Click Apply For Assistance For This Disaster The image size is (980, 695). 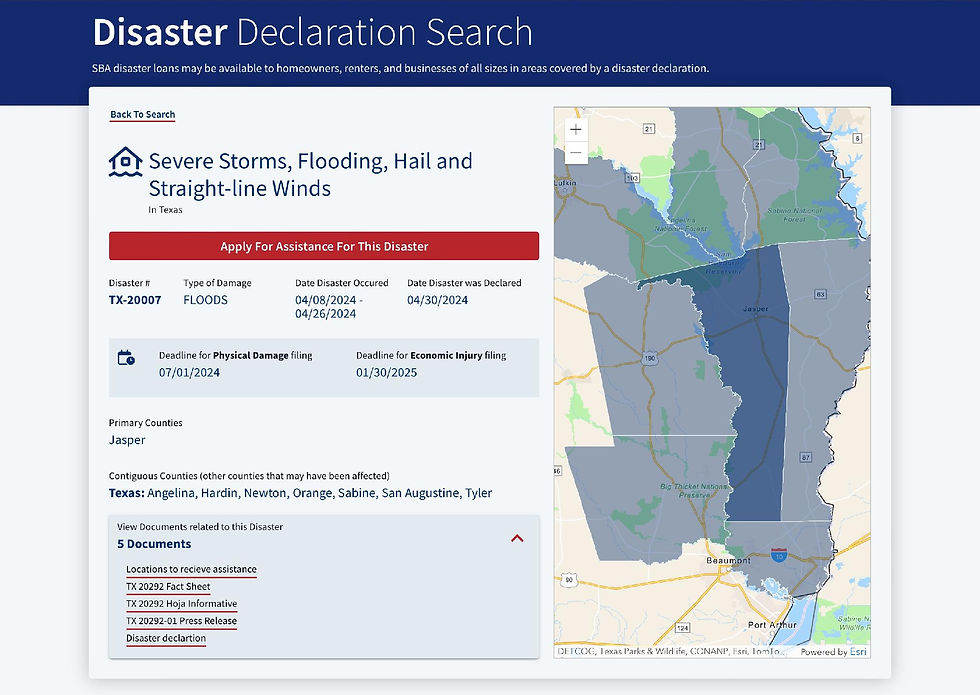(x=324, y=246)
